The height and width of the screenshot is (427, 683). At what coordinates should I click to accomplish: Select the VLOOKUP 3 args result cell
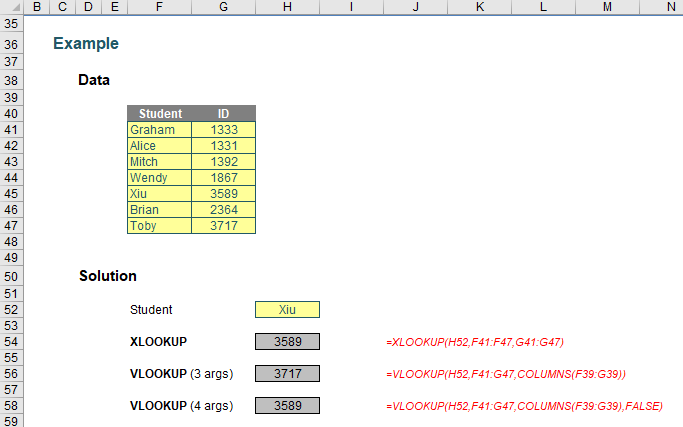click(x=288, y=374)
